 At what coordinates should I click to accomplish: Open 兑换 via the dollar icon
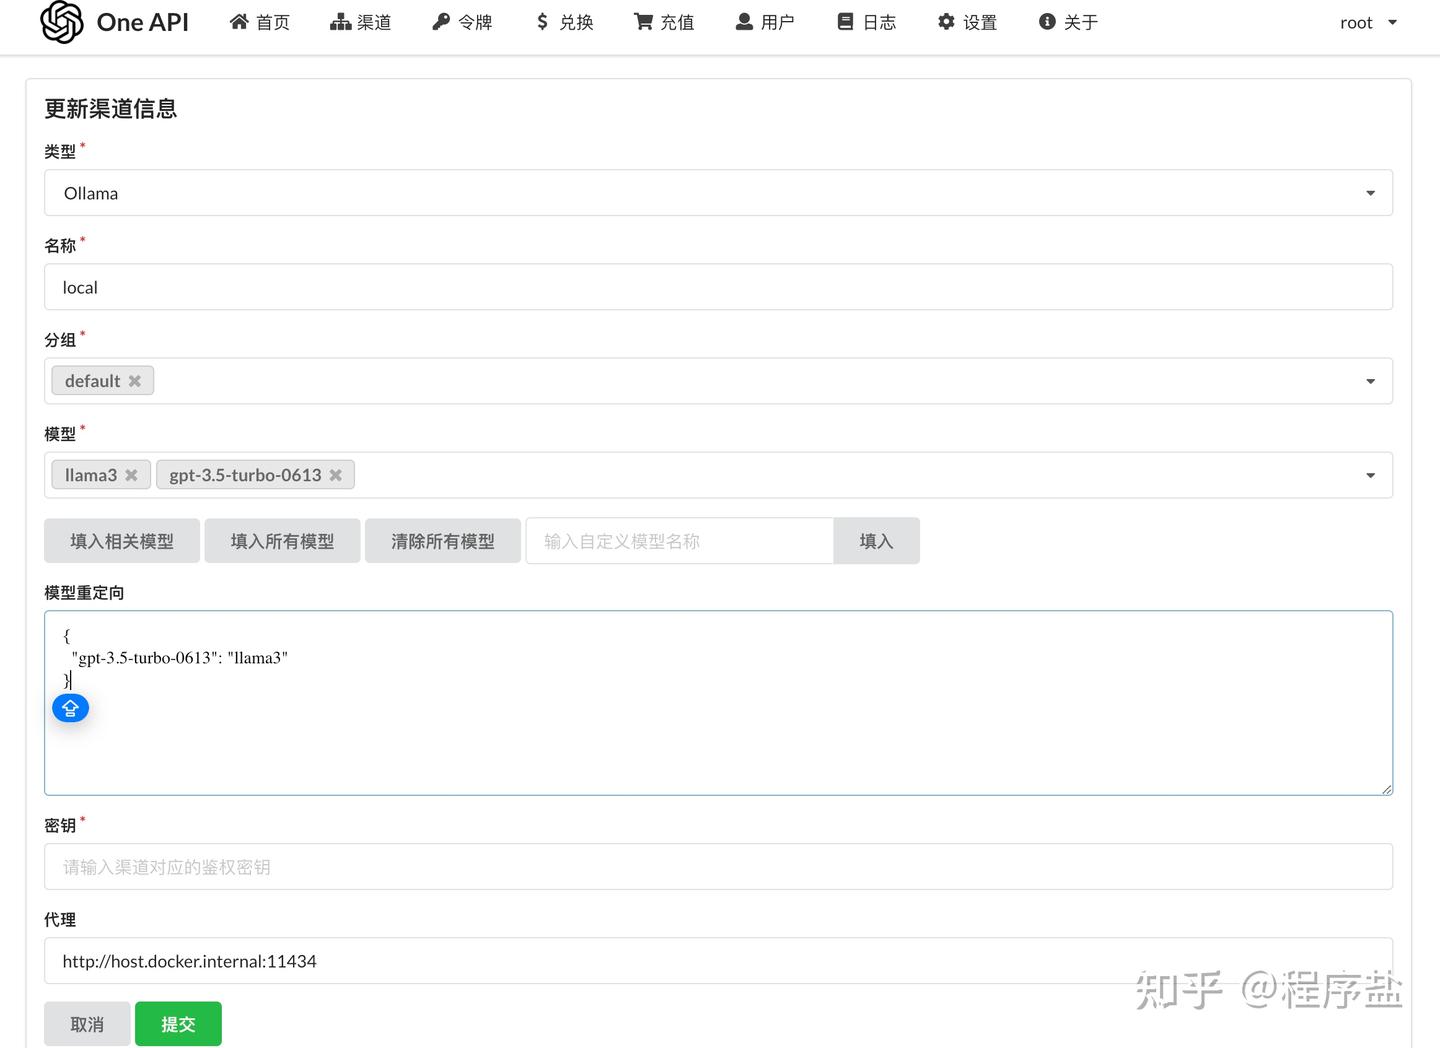click(x=540, y=21)
